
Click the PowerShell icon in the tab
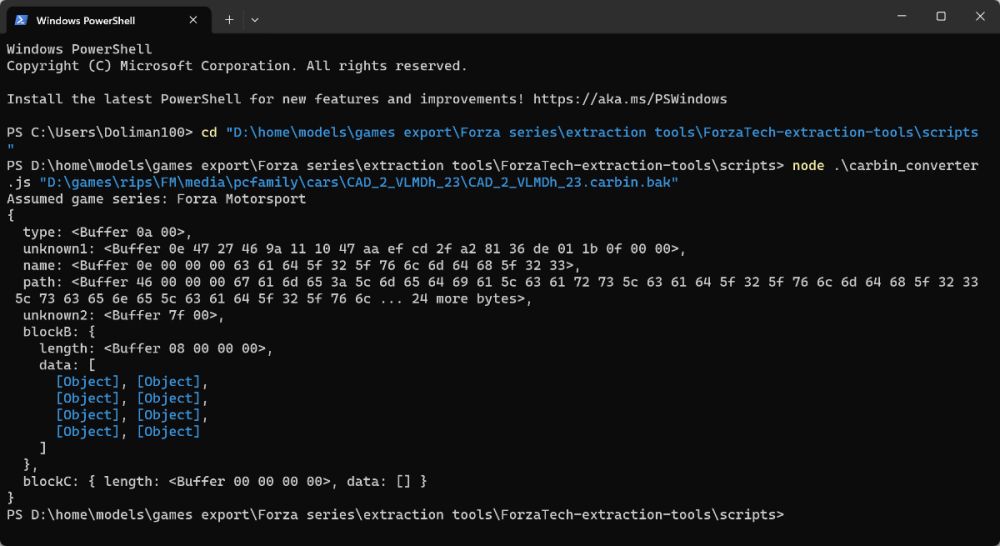pos(20,19)
